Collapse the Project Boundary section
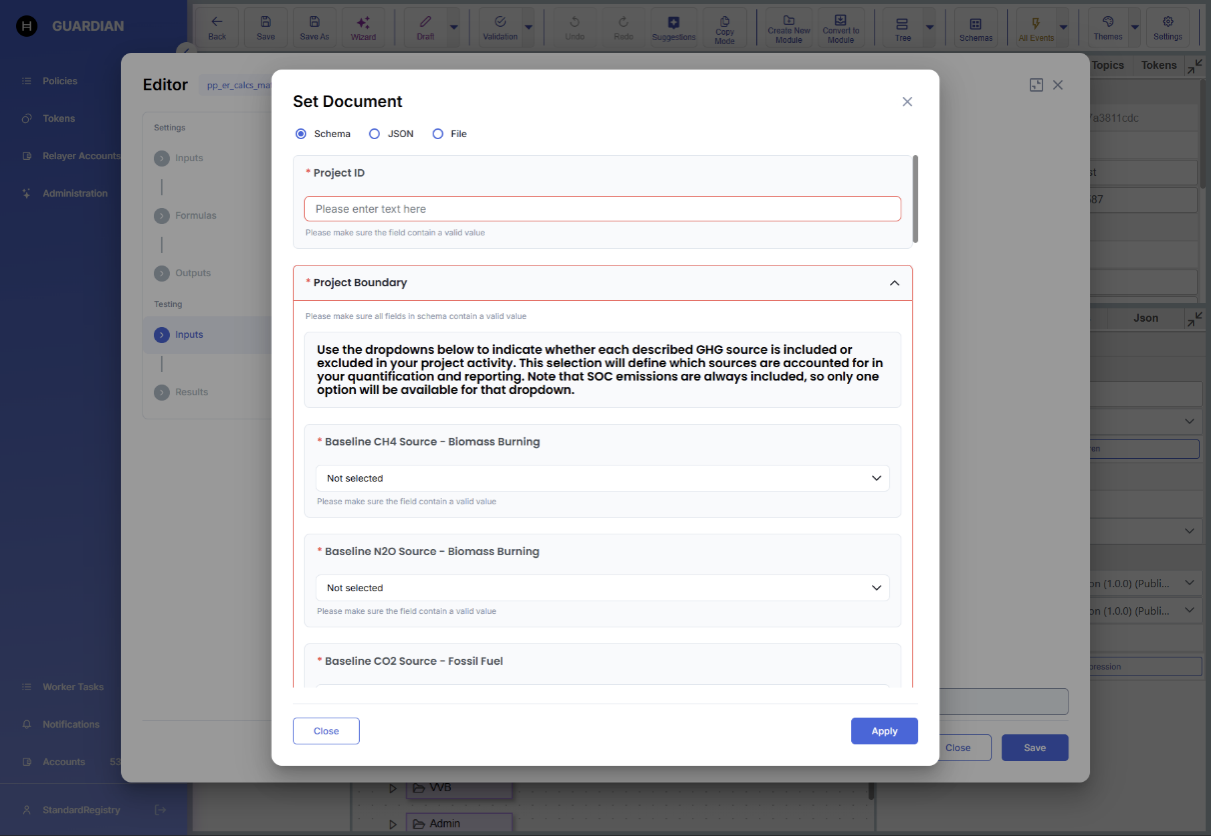 click(x=894, y=283)
